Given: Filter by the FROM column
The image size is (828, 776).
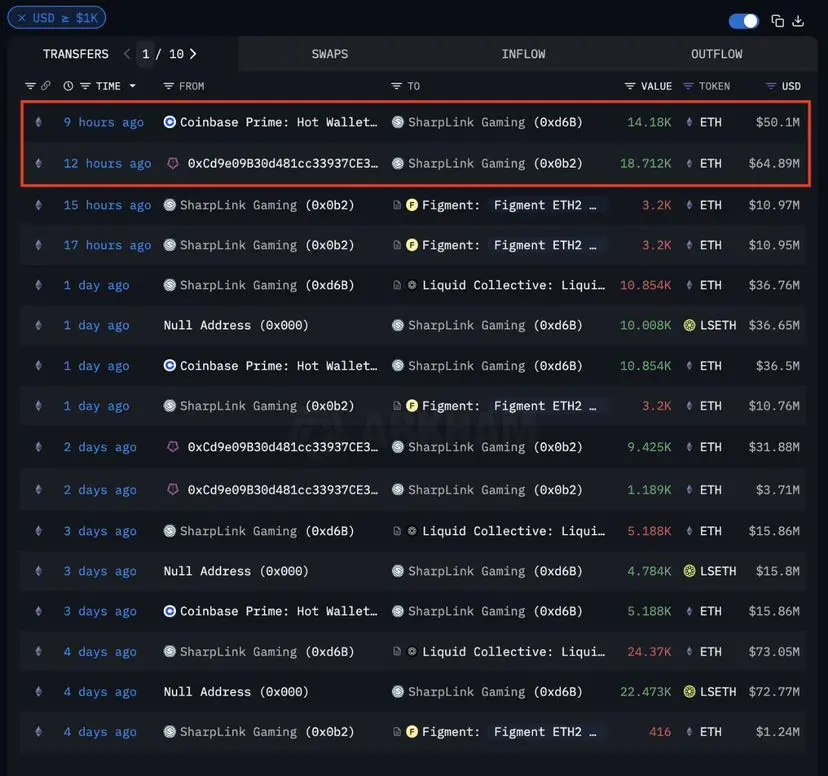Looking at the screenshot, I should pos(168,86).
